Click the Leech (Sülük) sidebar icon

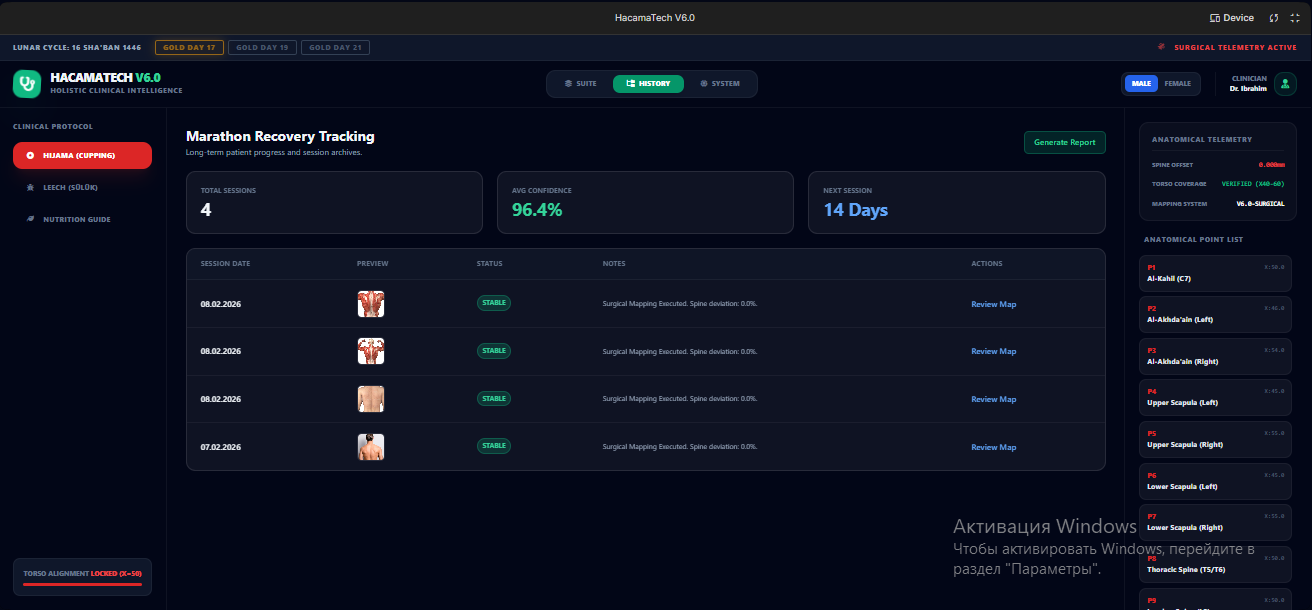point(30,187)
